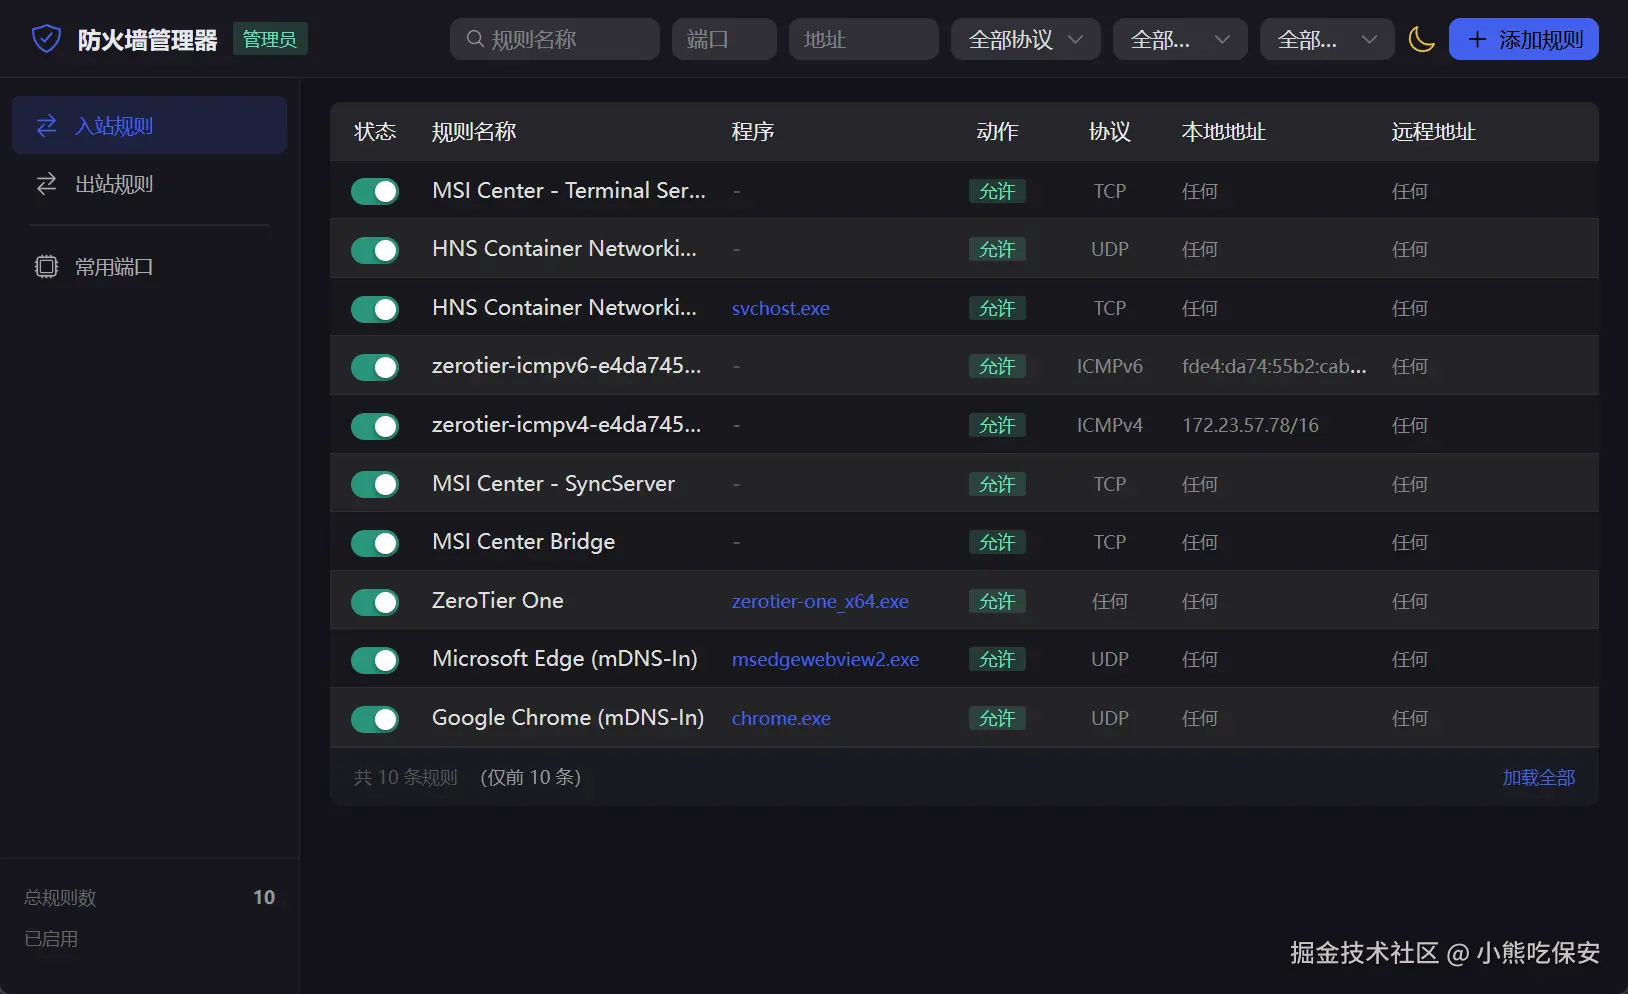The width and height of the screenshot is (1628, 994).
Task: Click the 允许 badge in the ZeroTier One row
Action: (997, 601)
